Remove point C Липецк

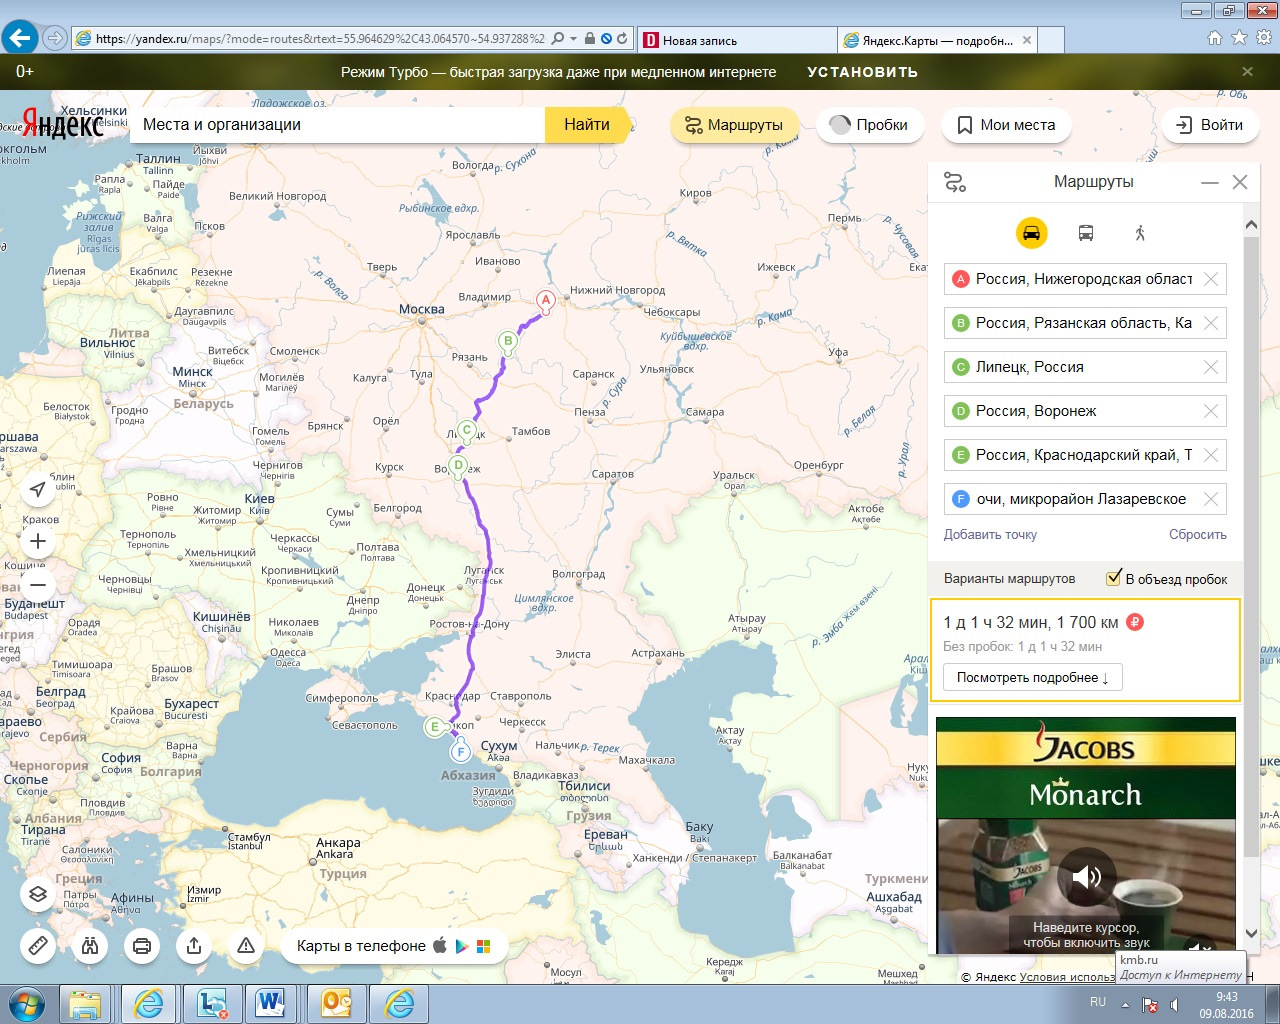[x=1211, y=367]
